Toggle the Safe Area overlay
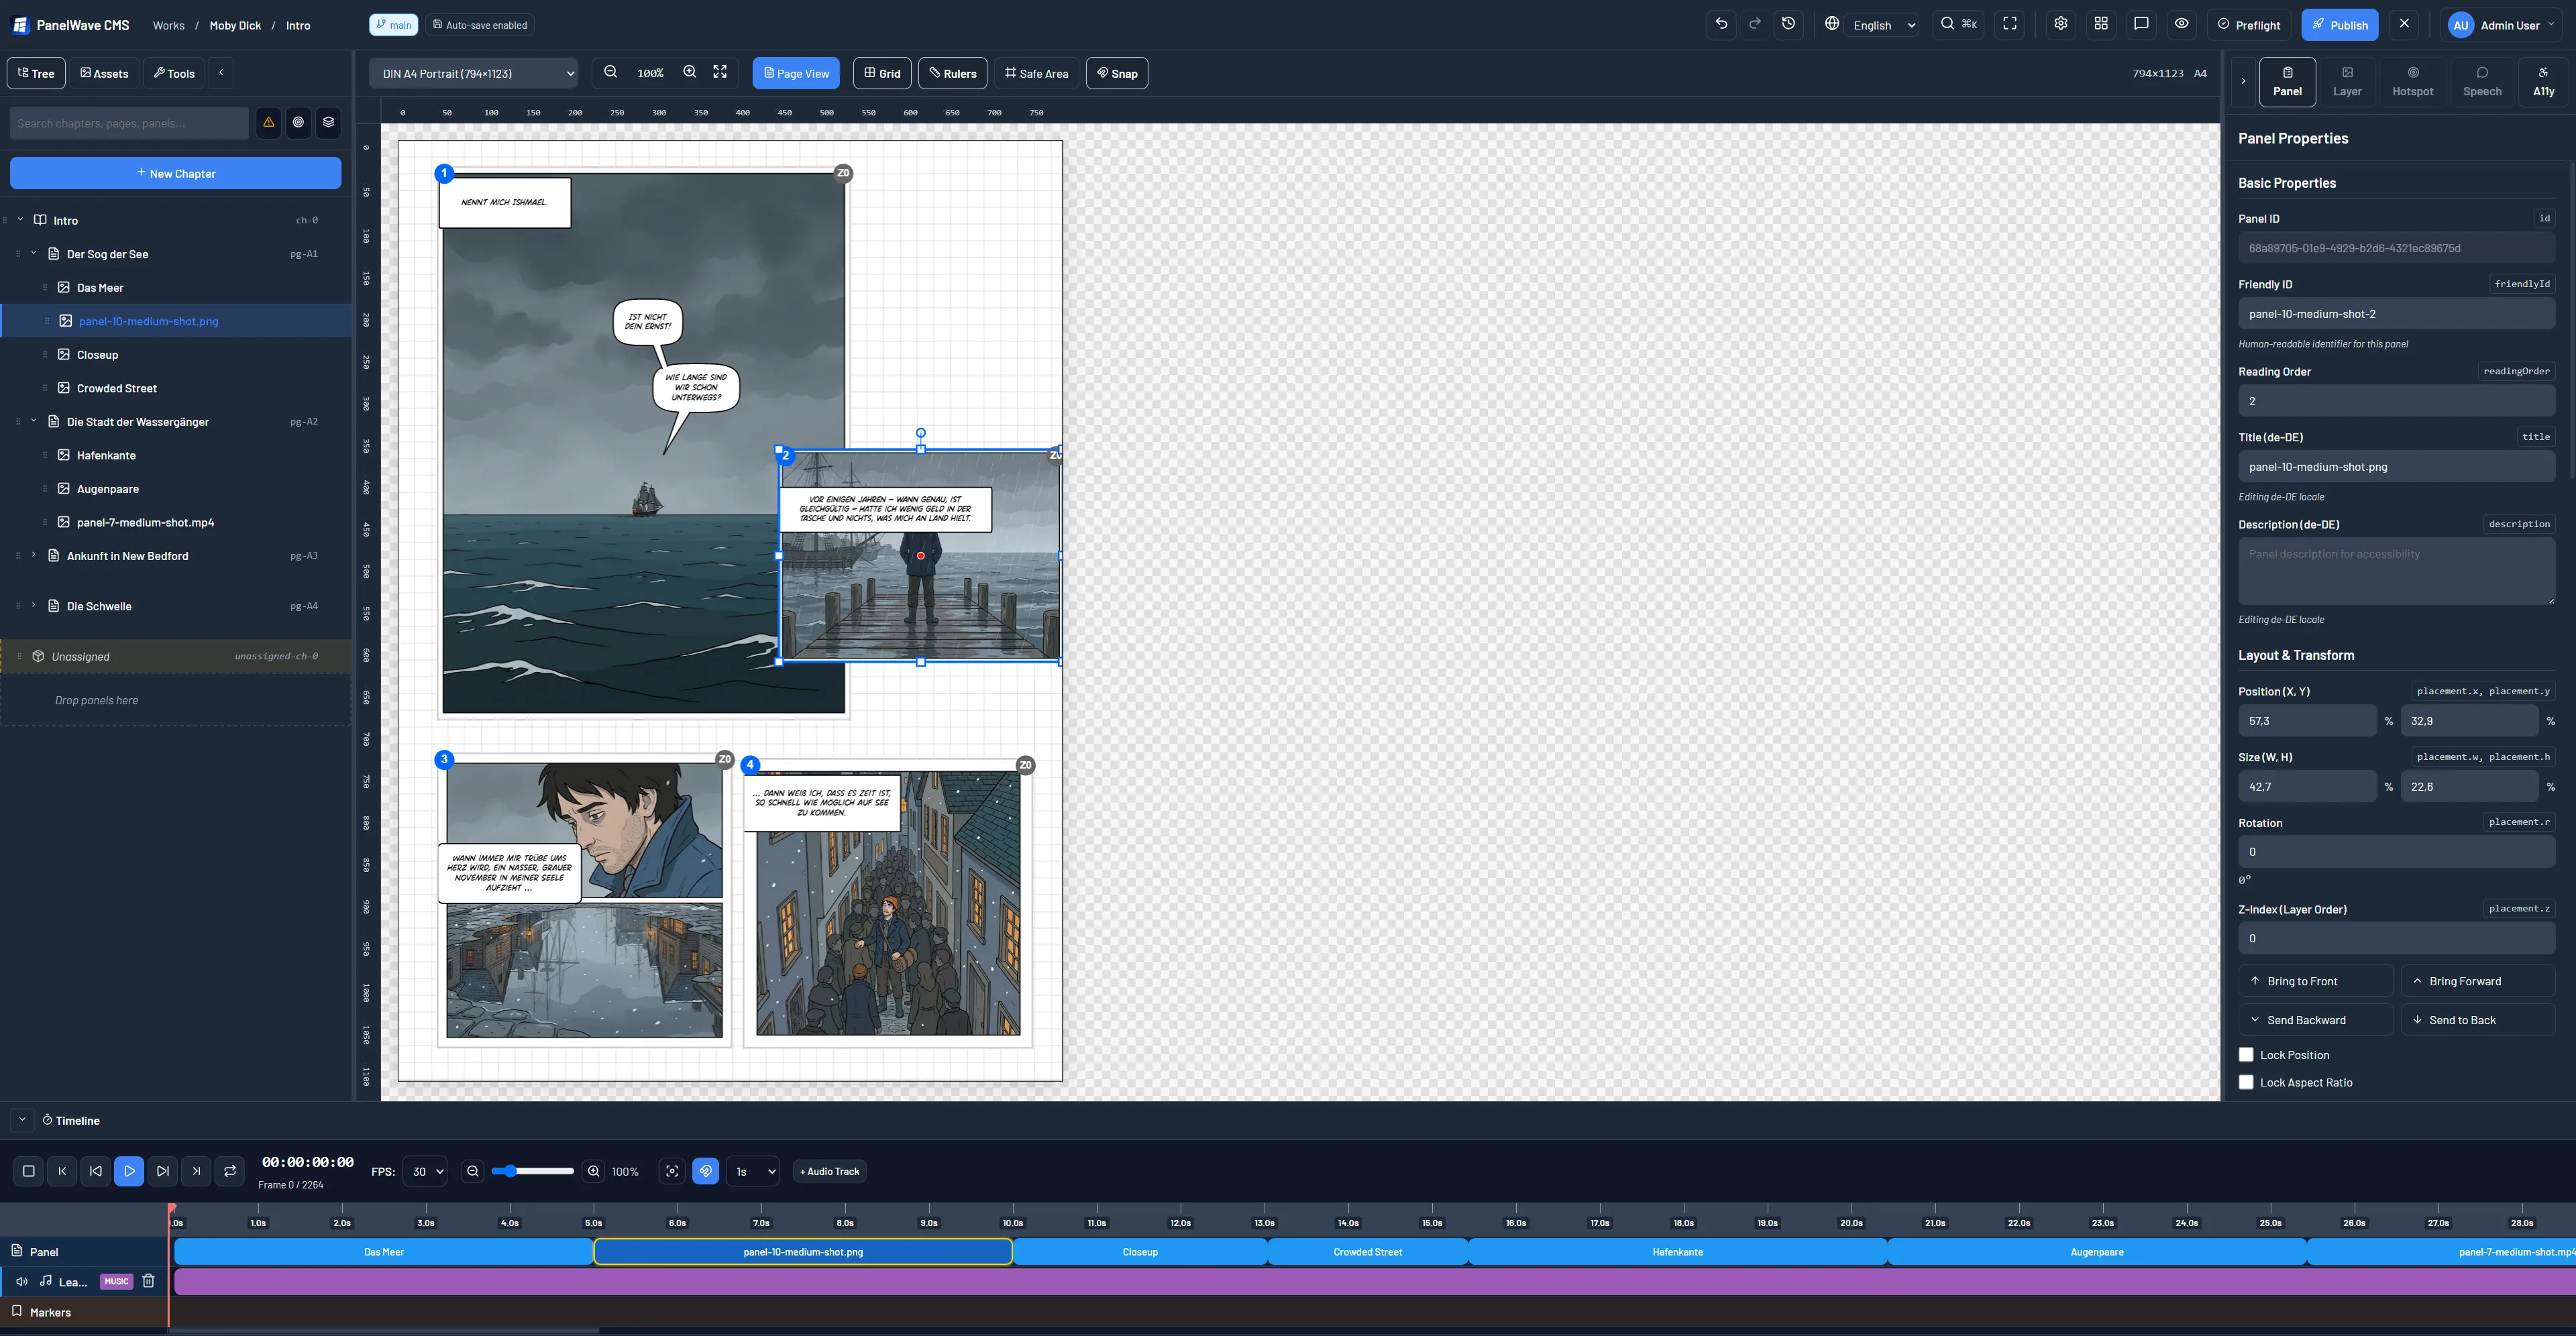Viewport: 2576px width, 1336px height. [x=1036, y=73]
